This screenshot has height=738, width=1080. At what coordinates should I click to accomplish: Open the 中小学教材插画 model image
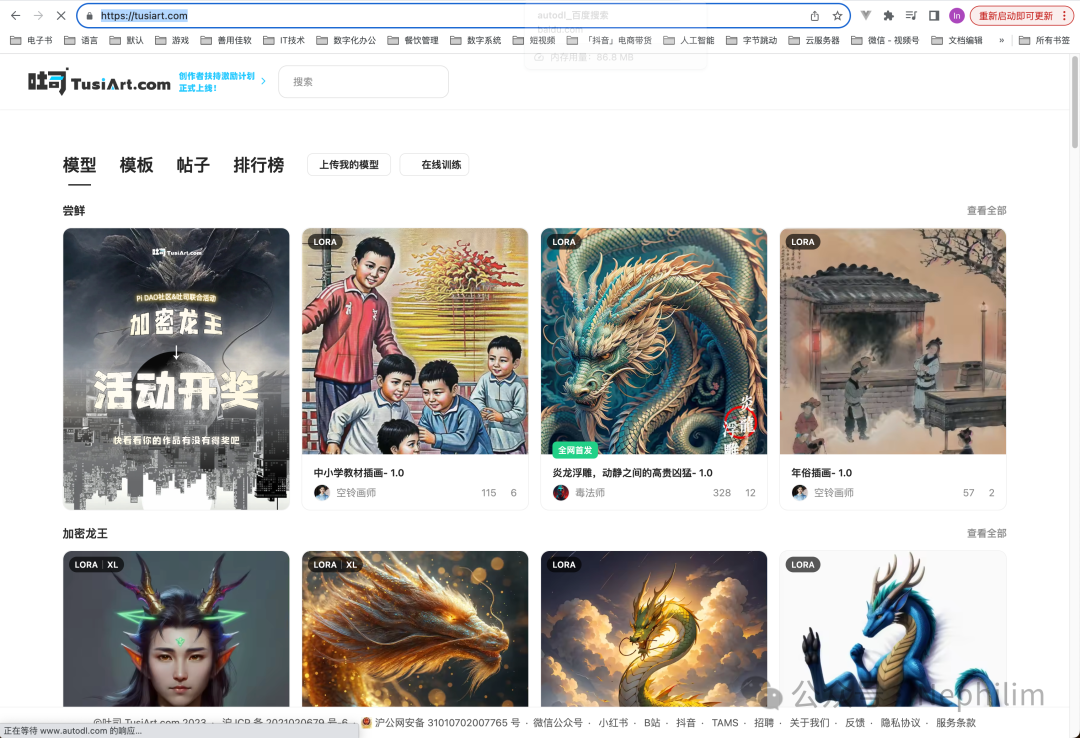click(415, 341)
